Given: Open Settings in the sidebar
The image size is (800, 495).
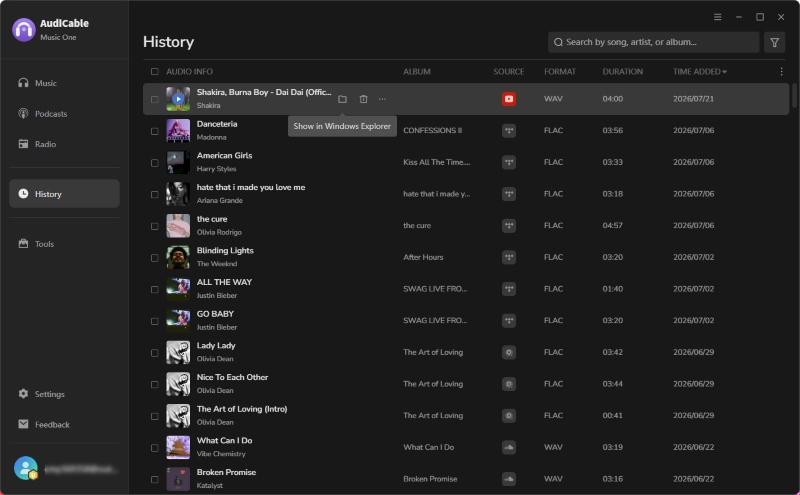Looking at the screenshot, I should [64, 393].
